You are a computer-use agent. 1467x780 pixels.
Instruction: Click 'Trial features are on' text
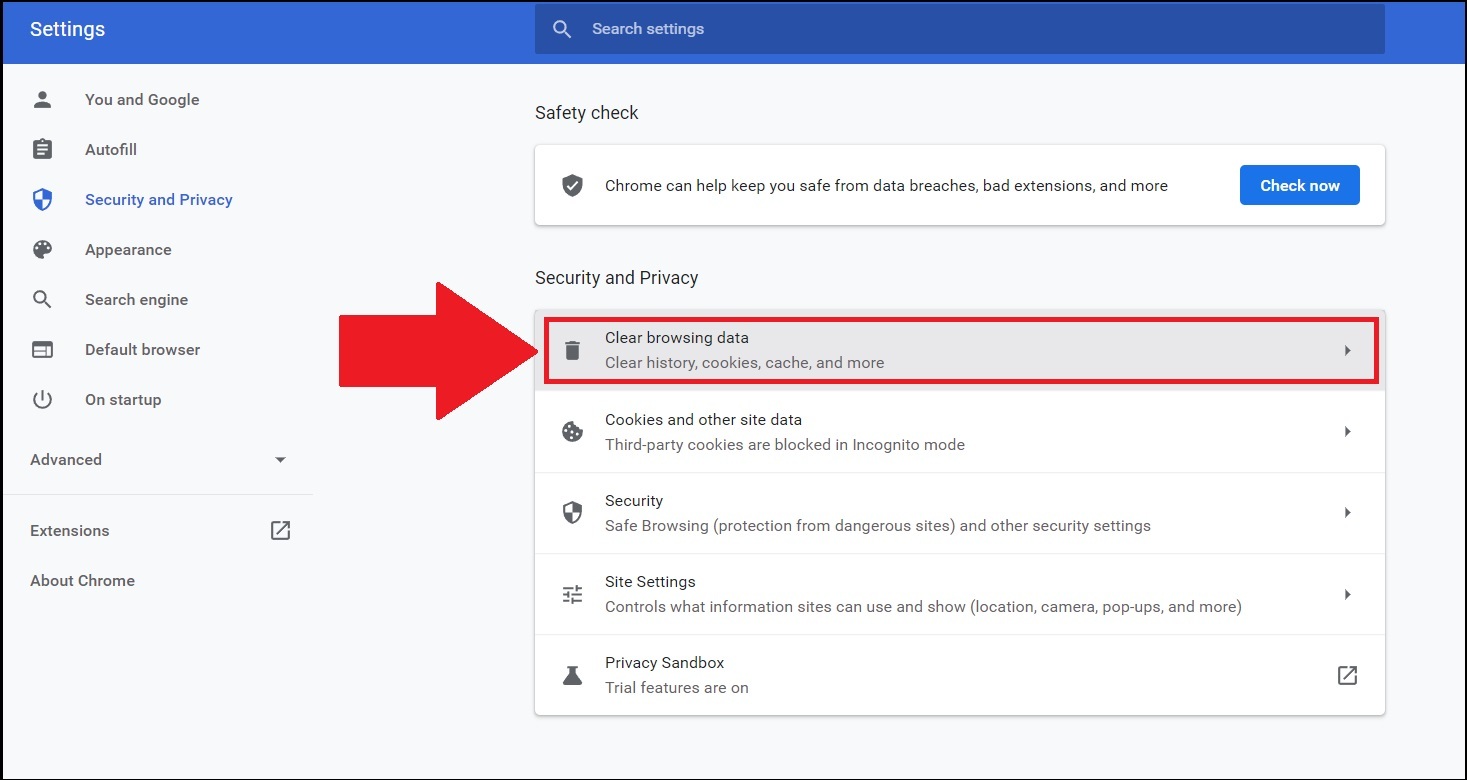[677, 688]
